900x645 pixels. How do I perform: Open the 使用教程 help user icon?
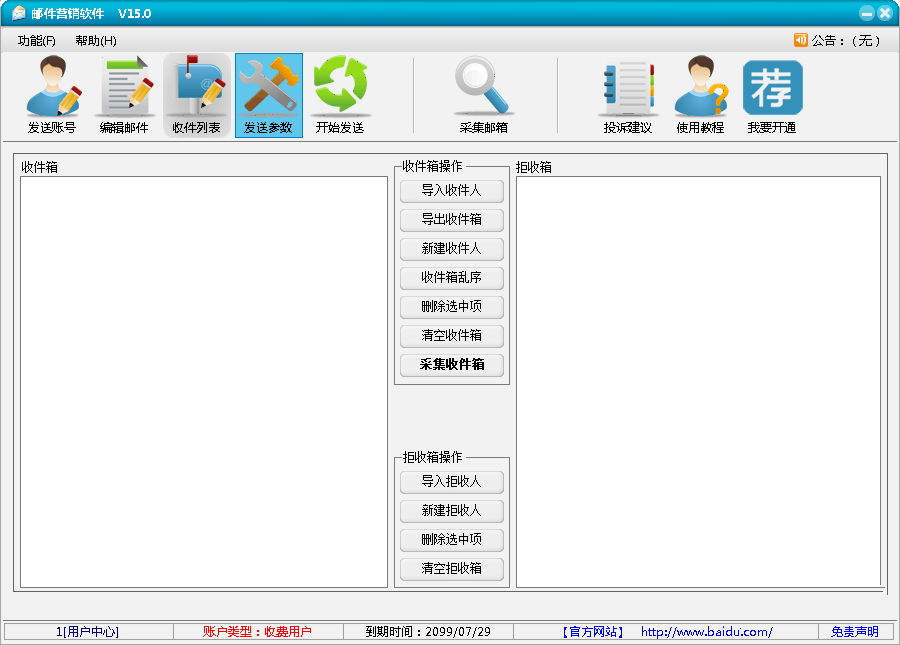(700, 95)
